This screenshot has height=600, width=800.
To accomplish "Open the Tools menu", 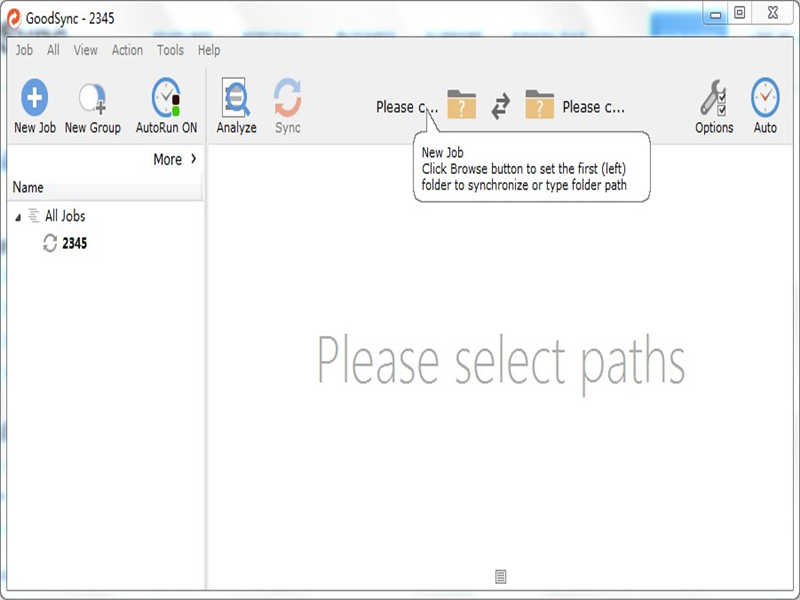I will click(x=170, y=50).
